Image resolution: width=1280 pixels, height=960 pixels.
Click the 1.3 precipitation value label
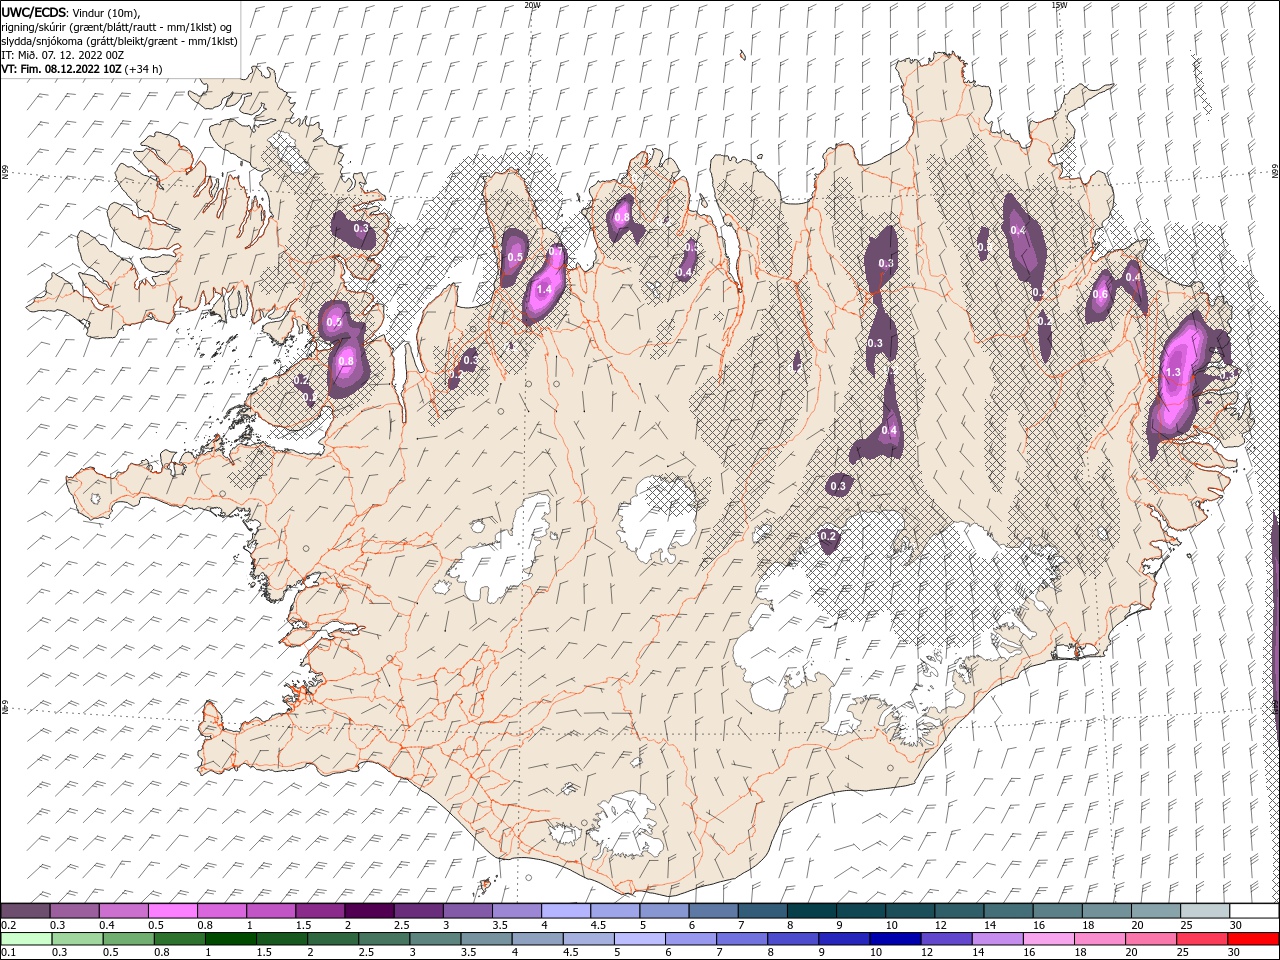[1174, 373]
